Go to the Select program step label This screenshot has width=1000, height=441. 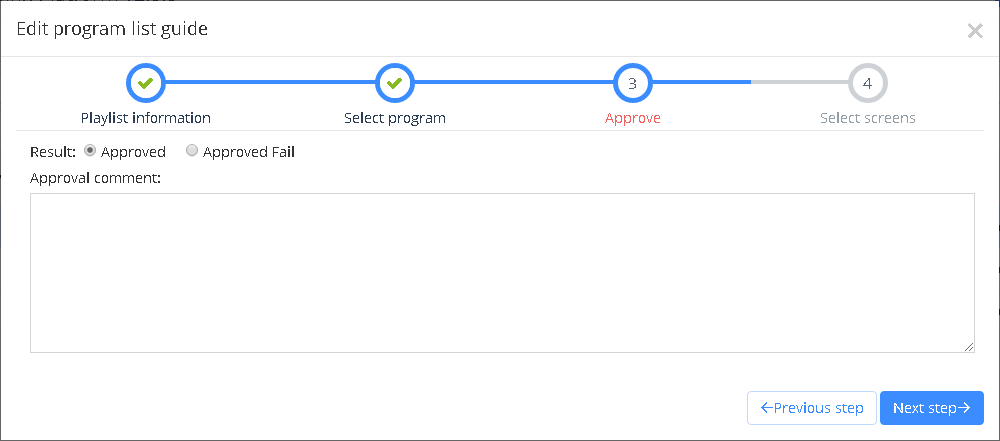[x=395, y=118]
